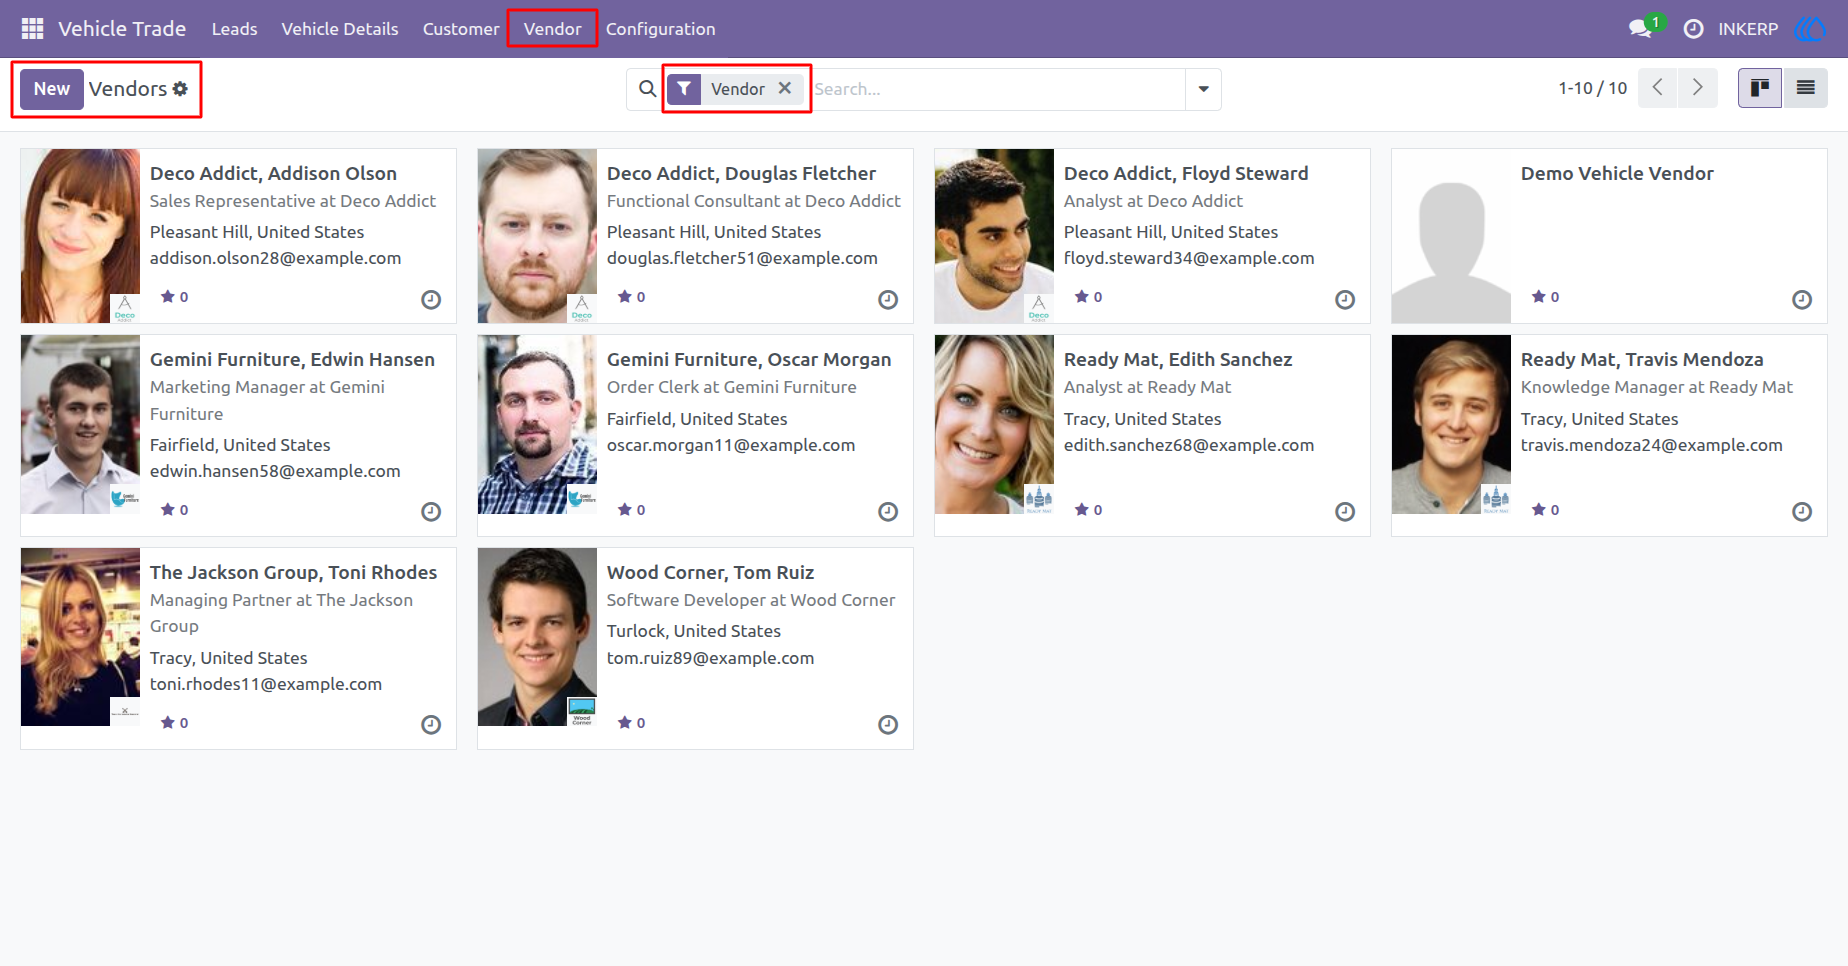The image size is (1848, 966).
Task: Open the Vehicle Details menu
Action: [340, 29]
